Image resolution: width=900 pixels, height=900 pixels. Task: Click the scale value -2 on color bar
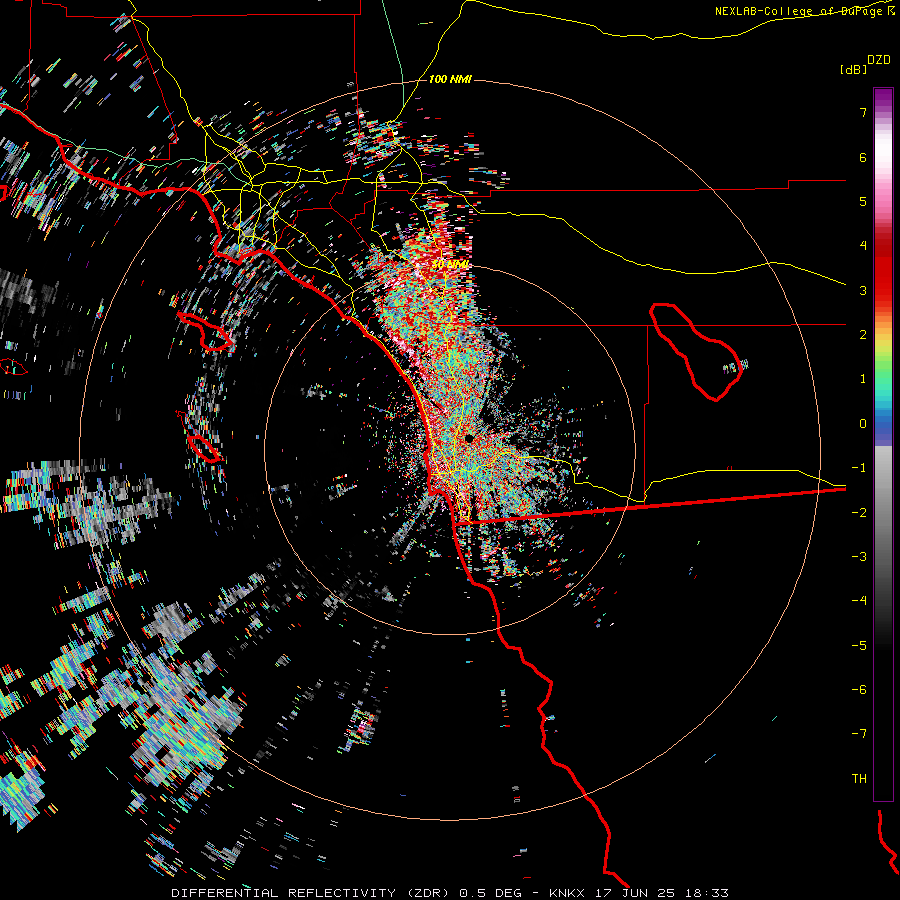[859, 513]
